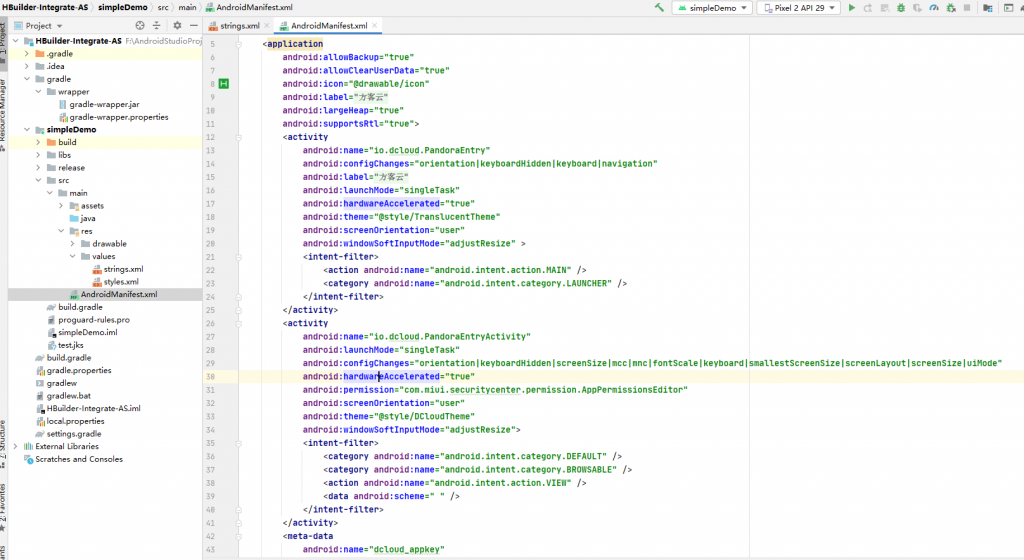Expand the .idea folder arrow
The height and width of the screenshot is (560, 1024).
27,66
